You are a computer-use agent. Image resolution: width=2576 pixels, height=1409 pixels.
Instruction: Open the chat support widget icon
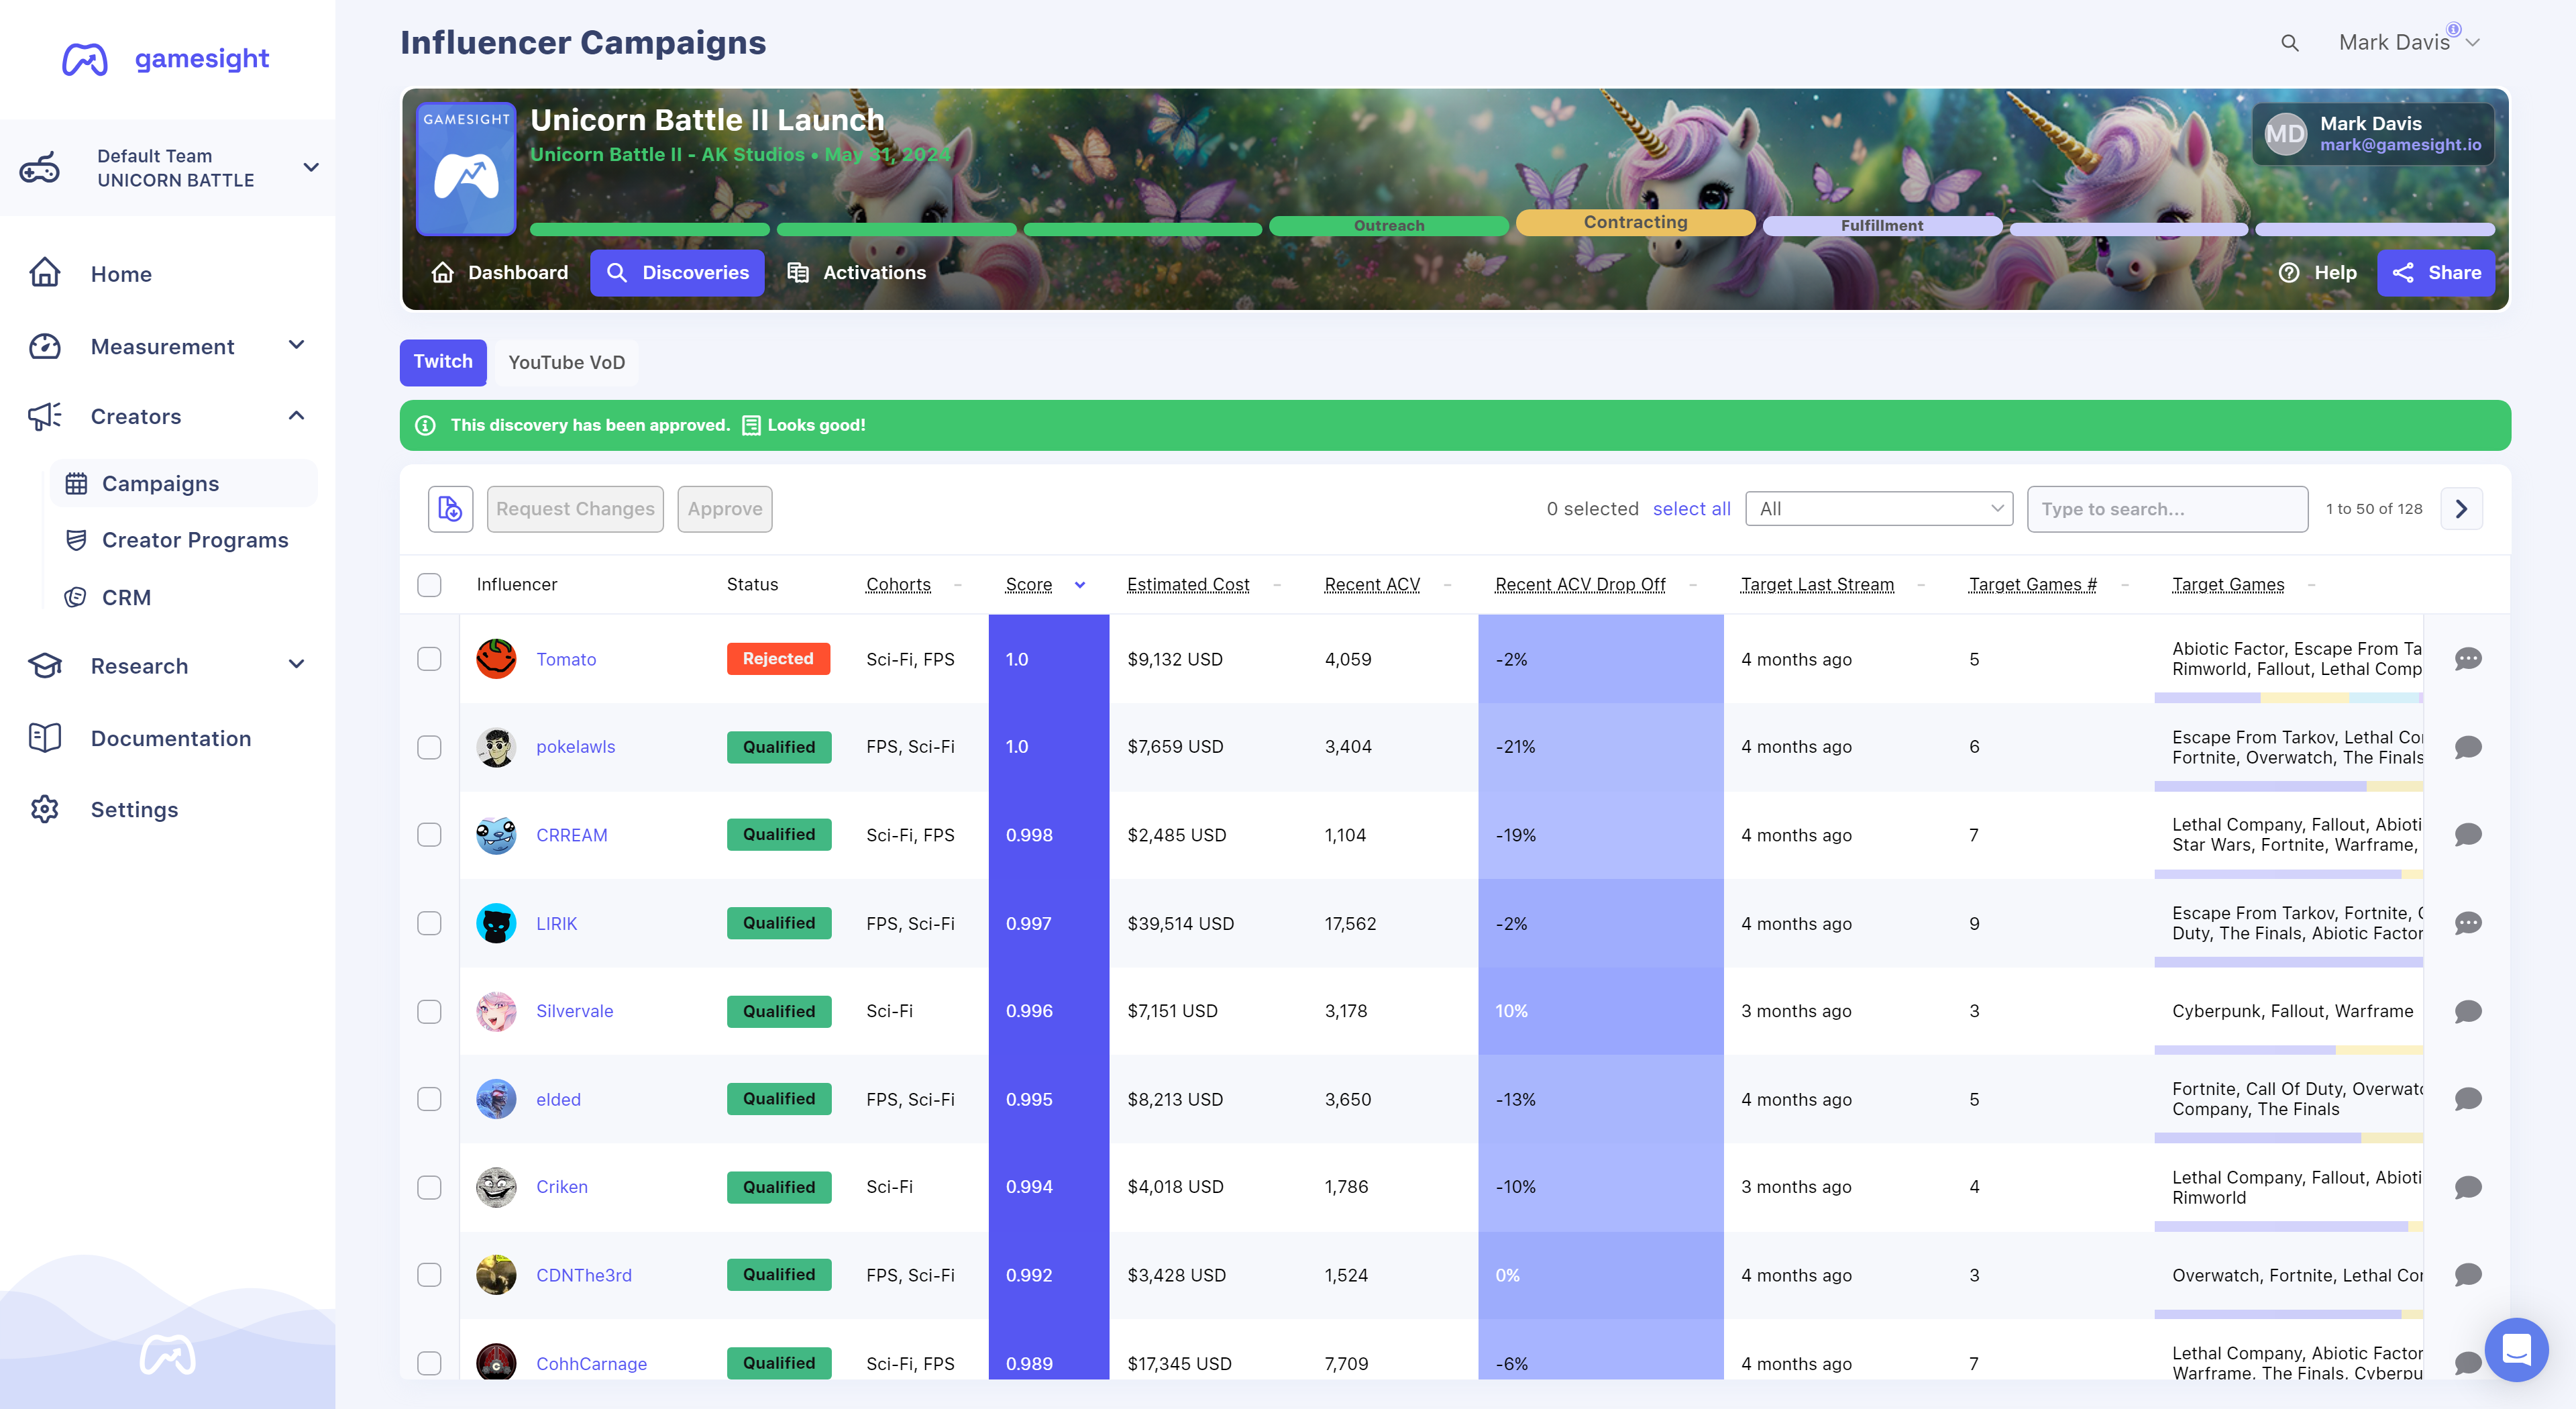tap(2516, 1349)
